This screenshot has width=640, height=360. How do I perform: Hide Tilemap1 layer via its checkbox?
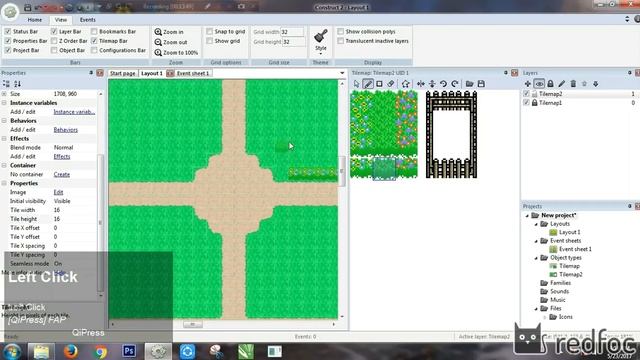click(526, 103)
